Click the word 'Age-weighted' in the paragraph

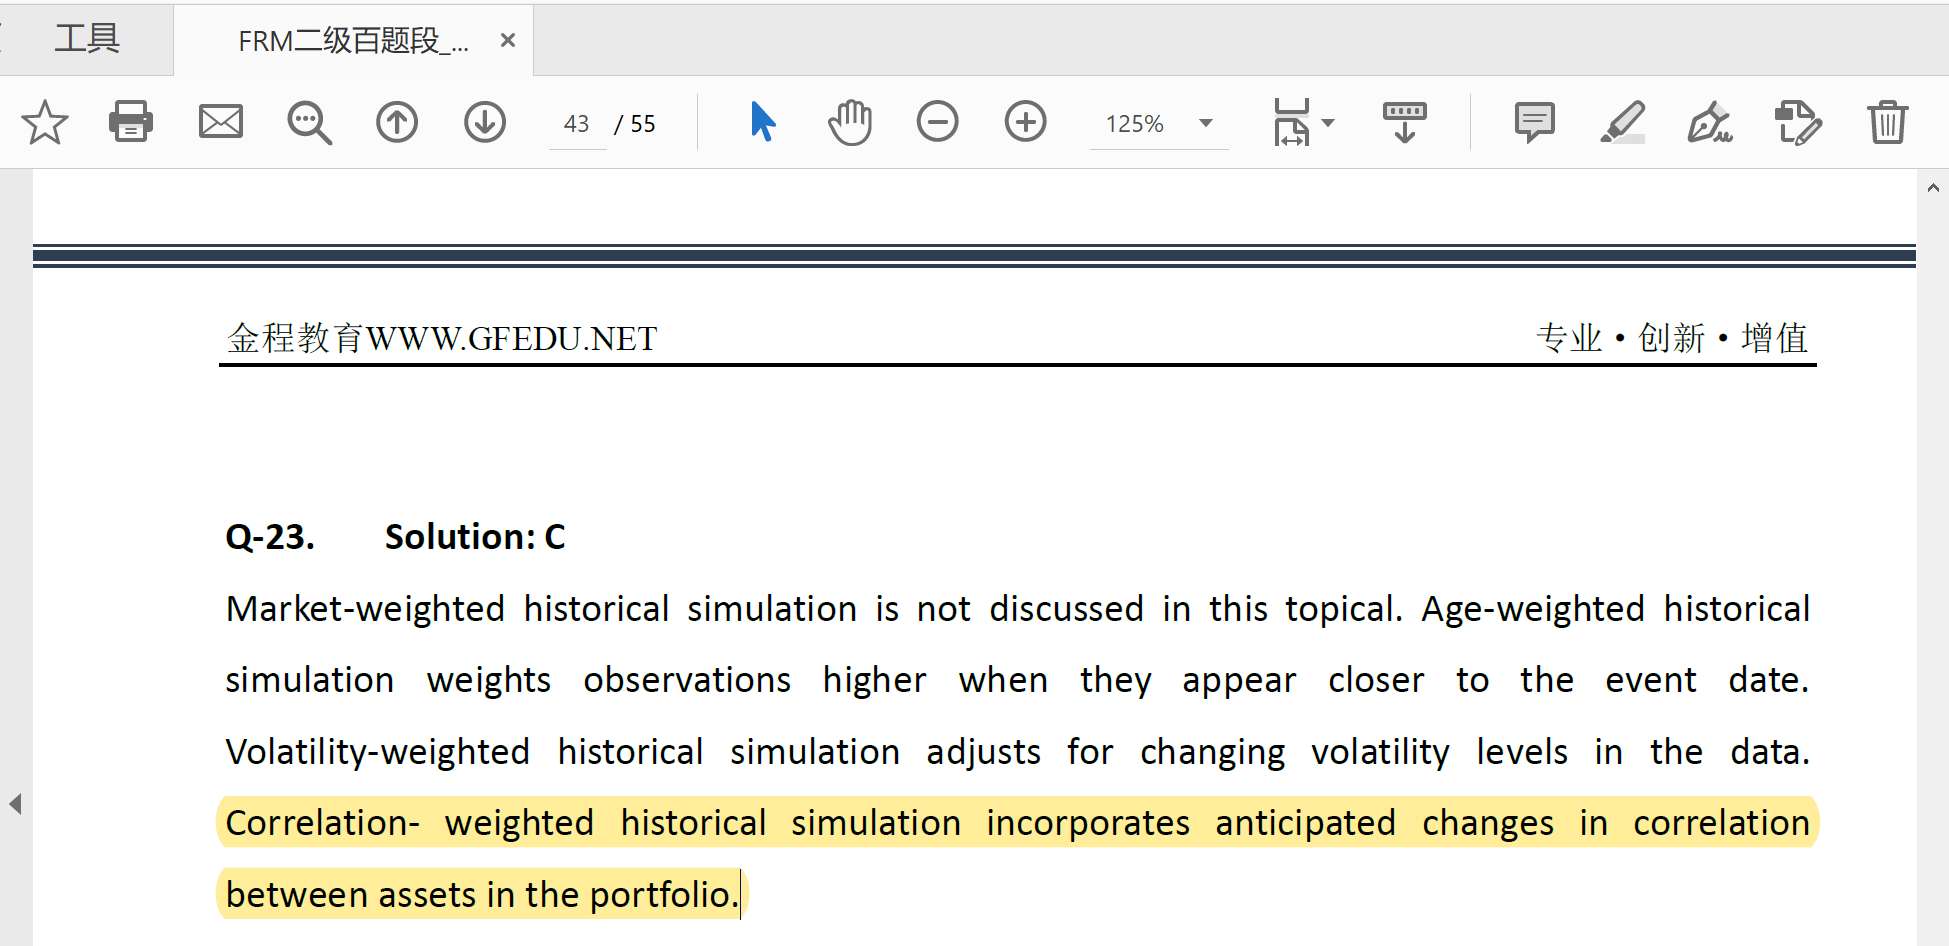[x=1533, y=609]
